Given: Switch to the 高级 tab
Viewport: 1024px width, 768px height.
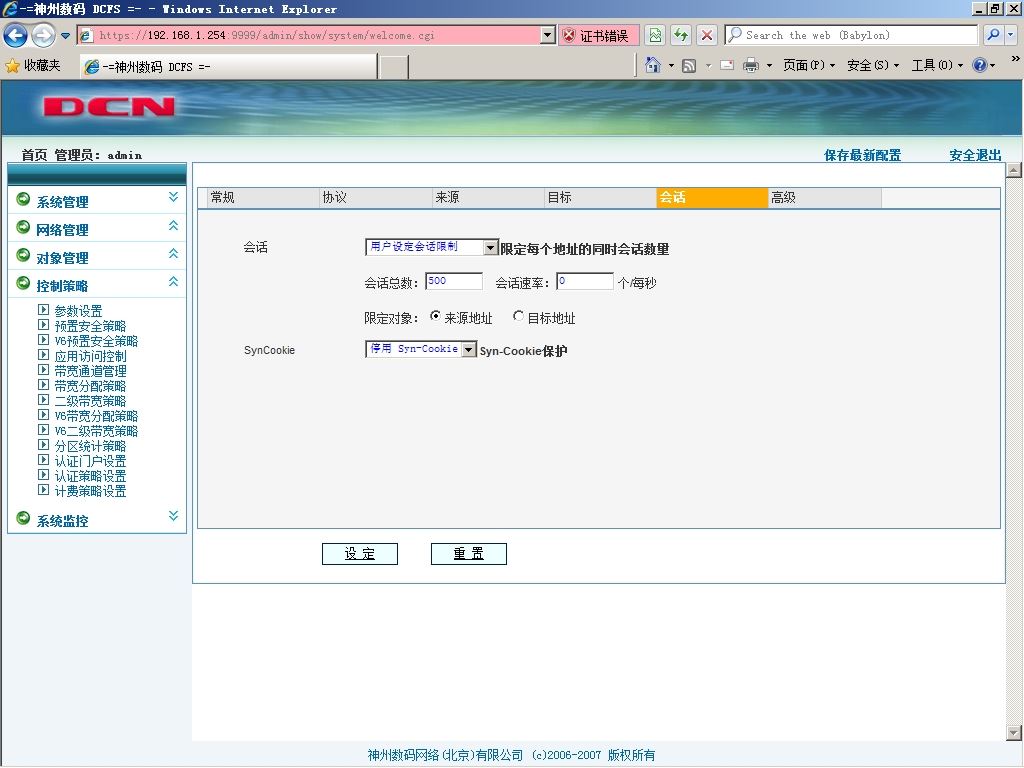Looking at the screenshot, I should coord(825,197).
